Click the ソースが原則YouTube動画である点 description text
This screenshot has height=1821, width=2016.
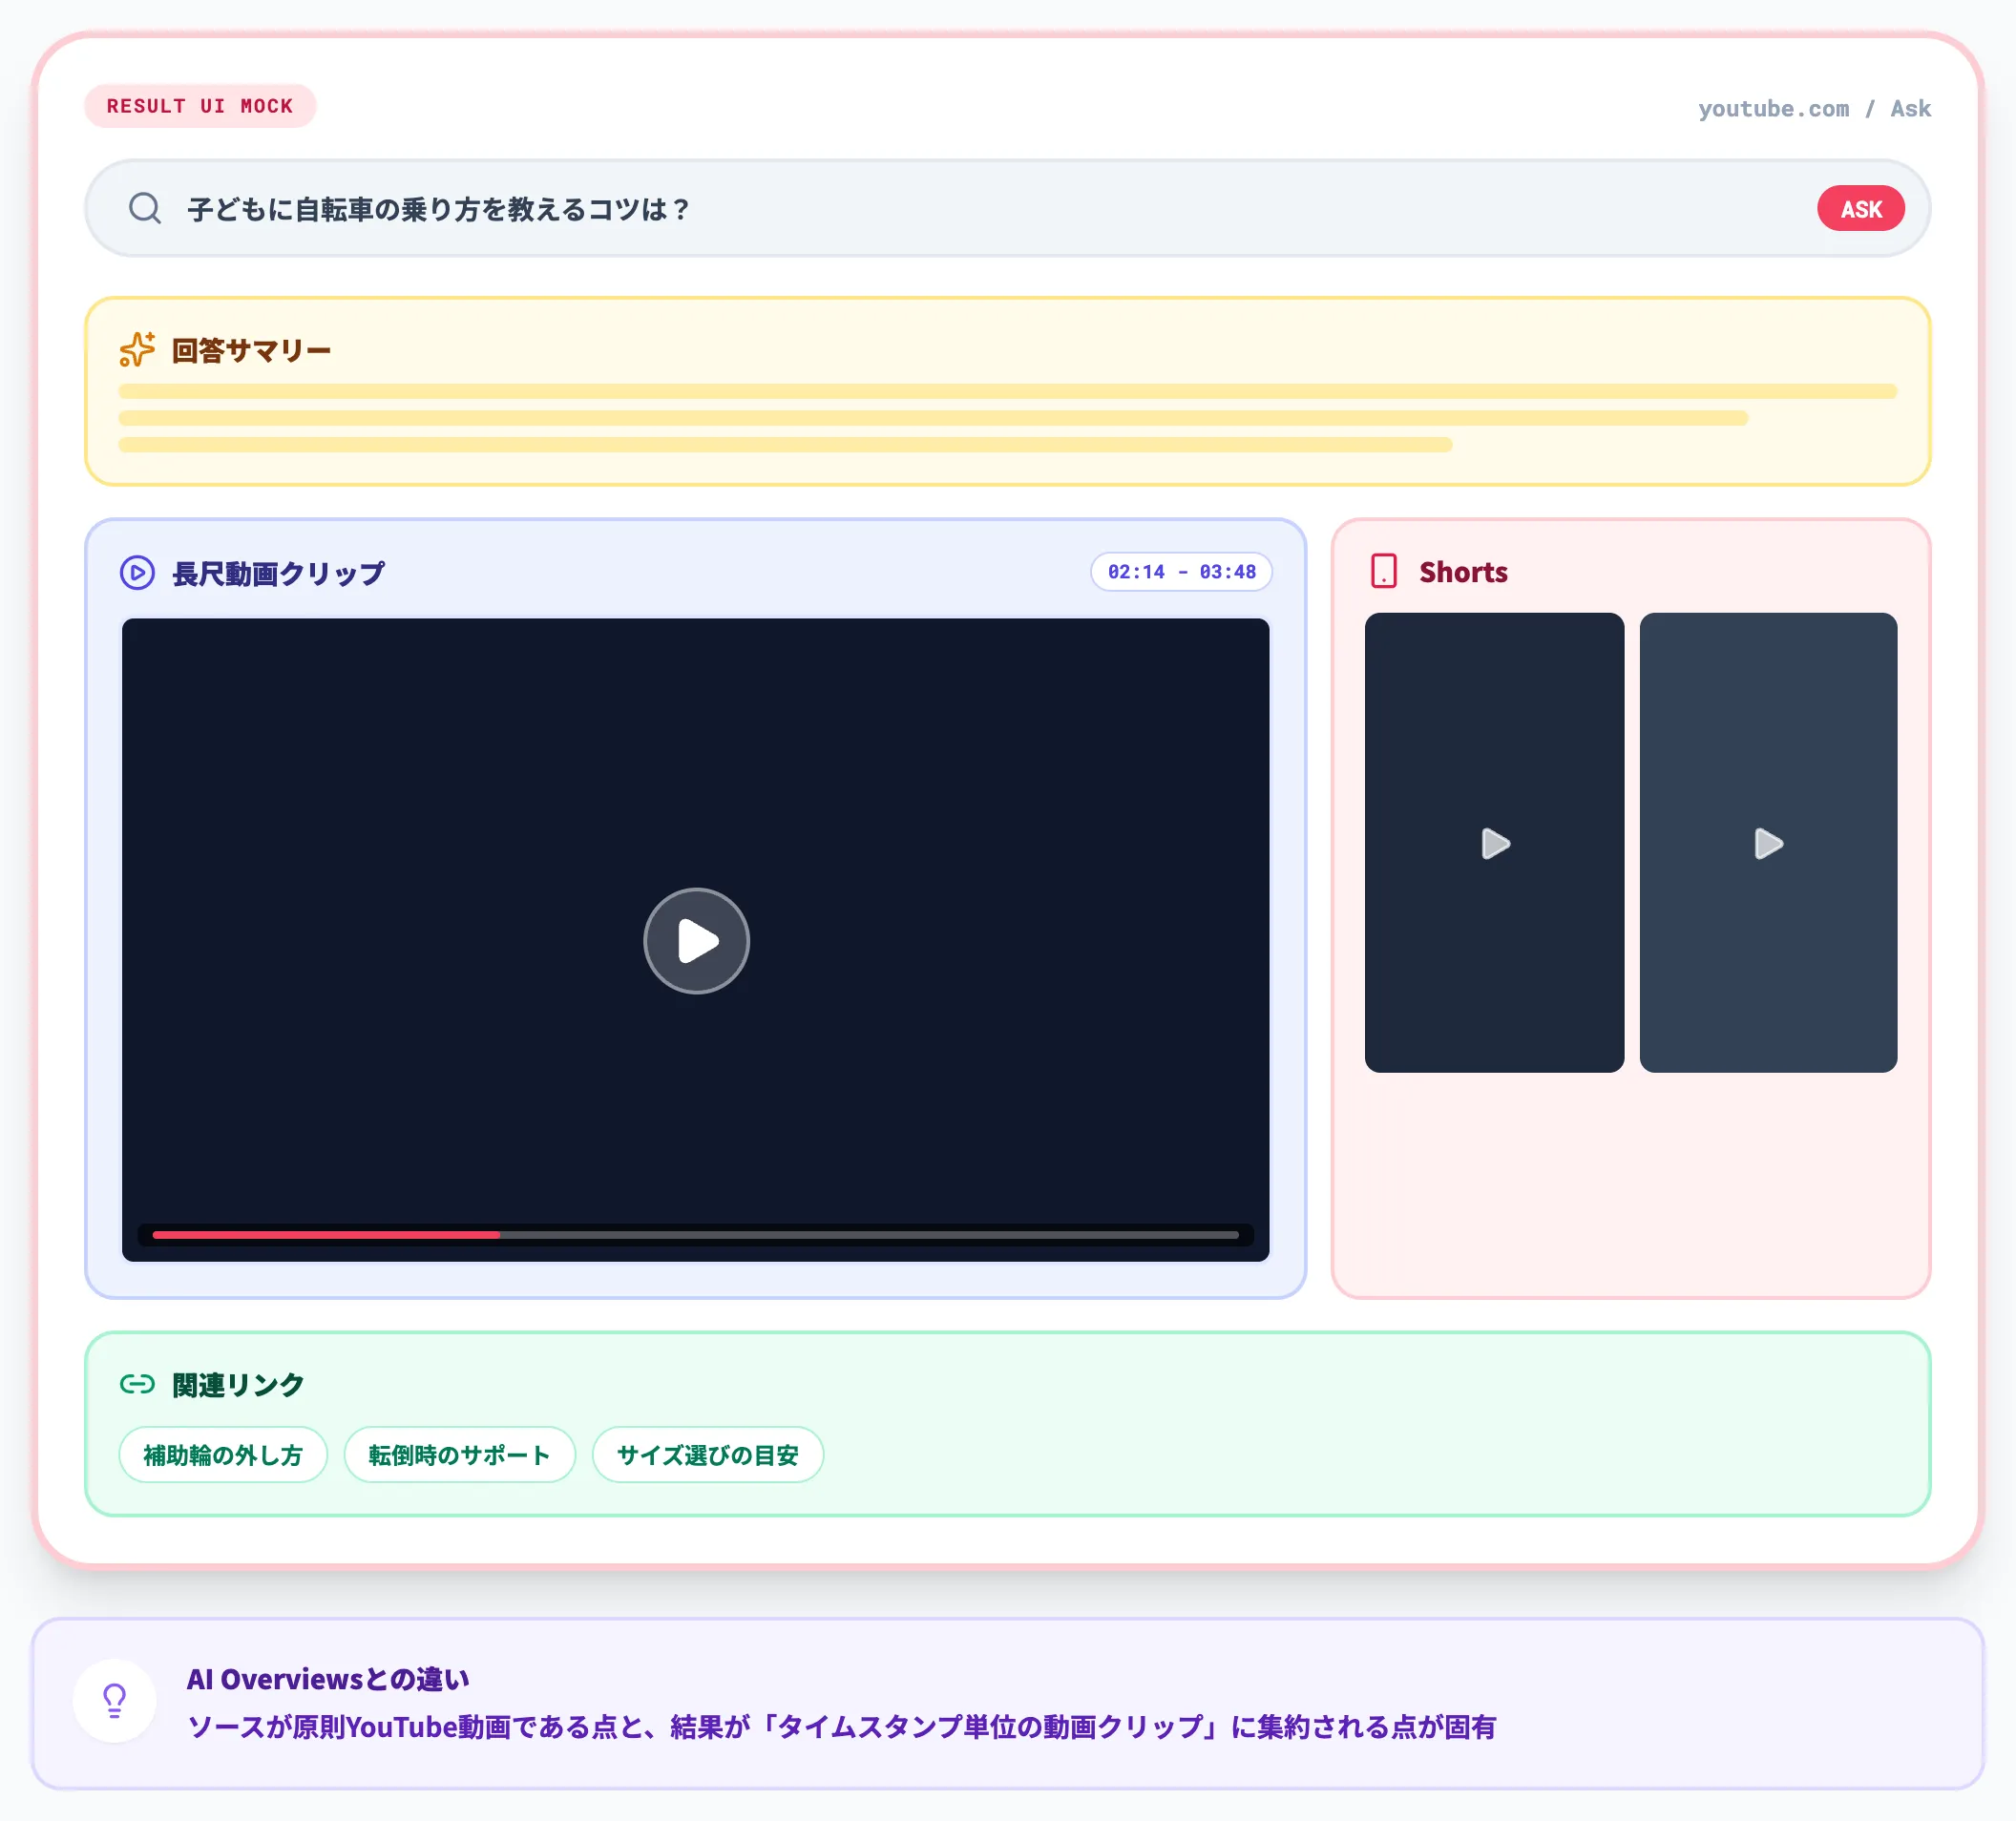(x=841, y=1726)
